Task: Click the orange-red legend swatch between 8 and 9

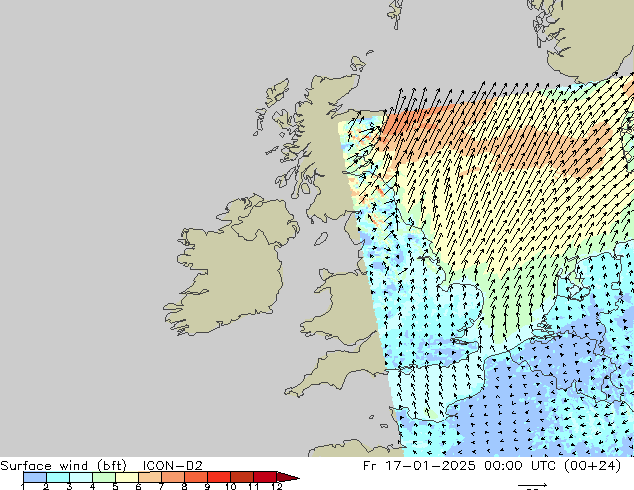Action: 196,477
